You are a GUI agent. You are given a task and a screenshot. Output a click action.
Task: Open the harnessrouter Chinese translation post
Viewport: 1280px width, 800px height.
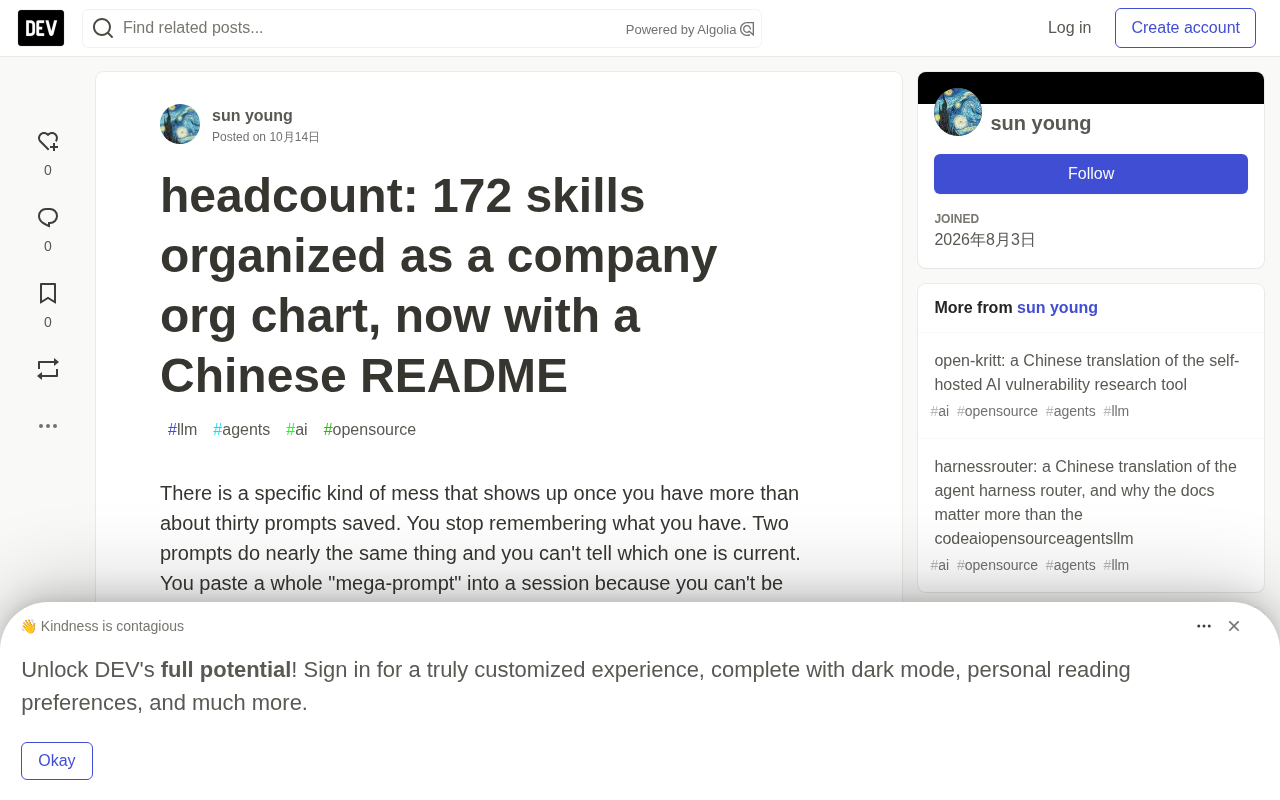pyautogui.click(x=1086, y=503)
